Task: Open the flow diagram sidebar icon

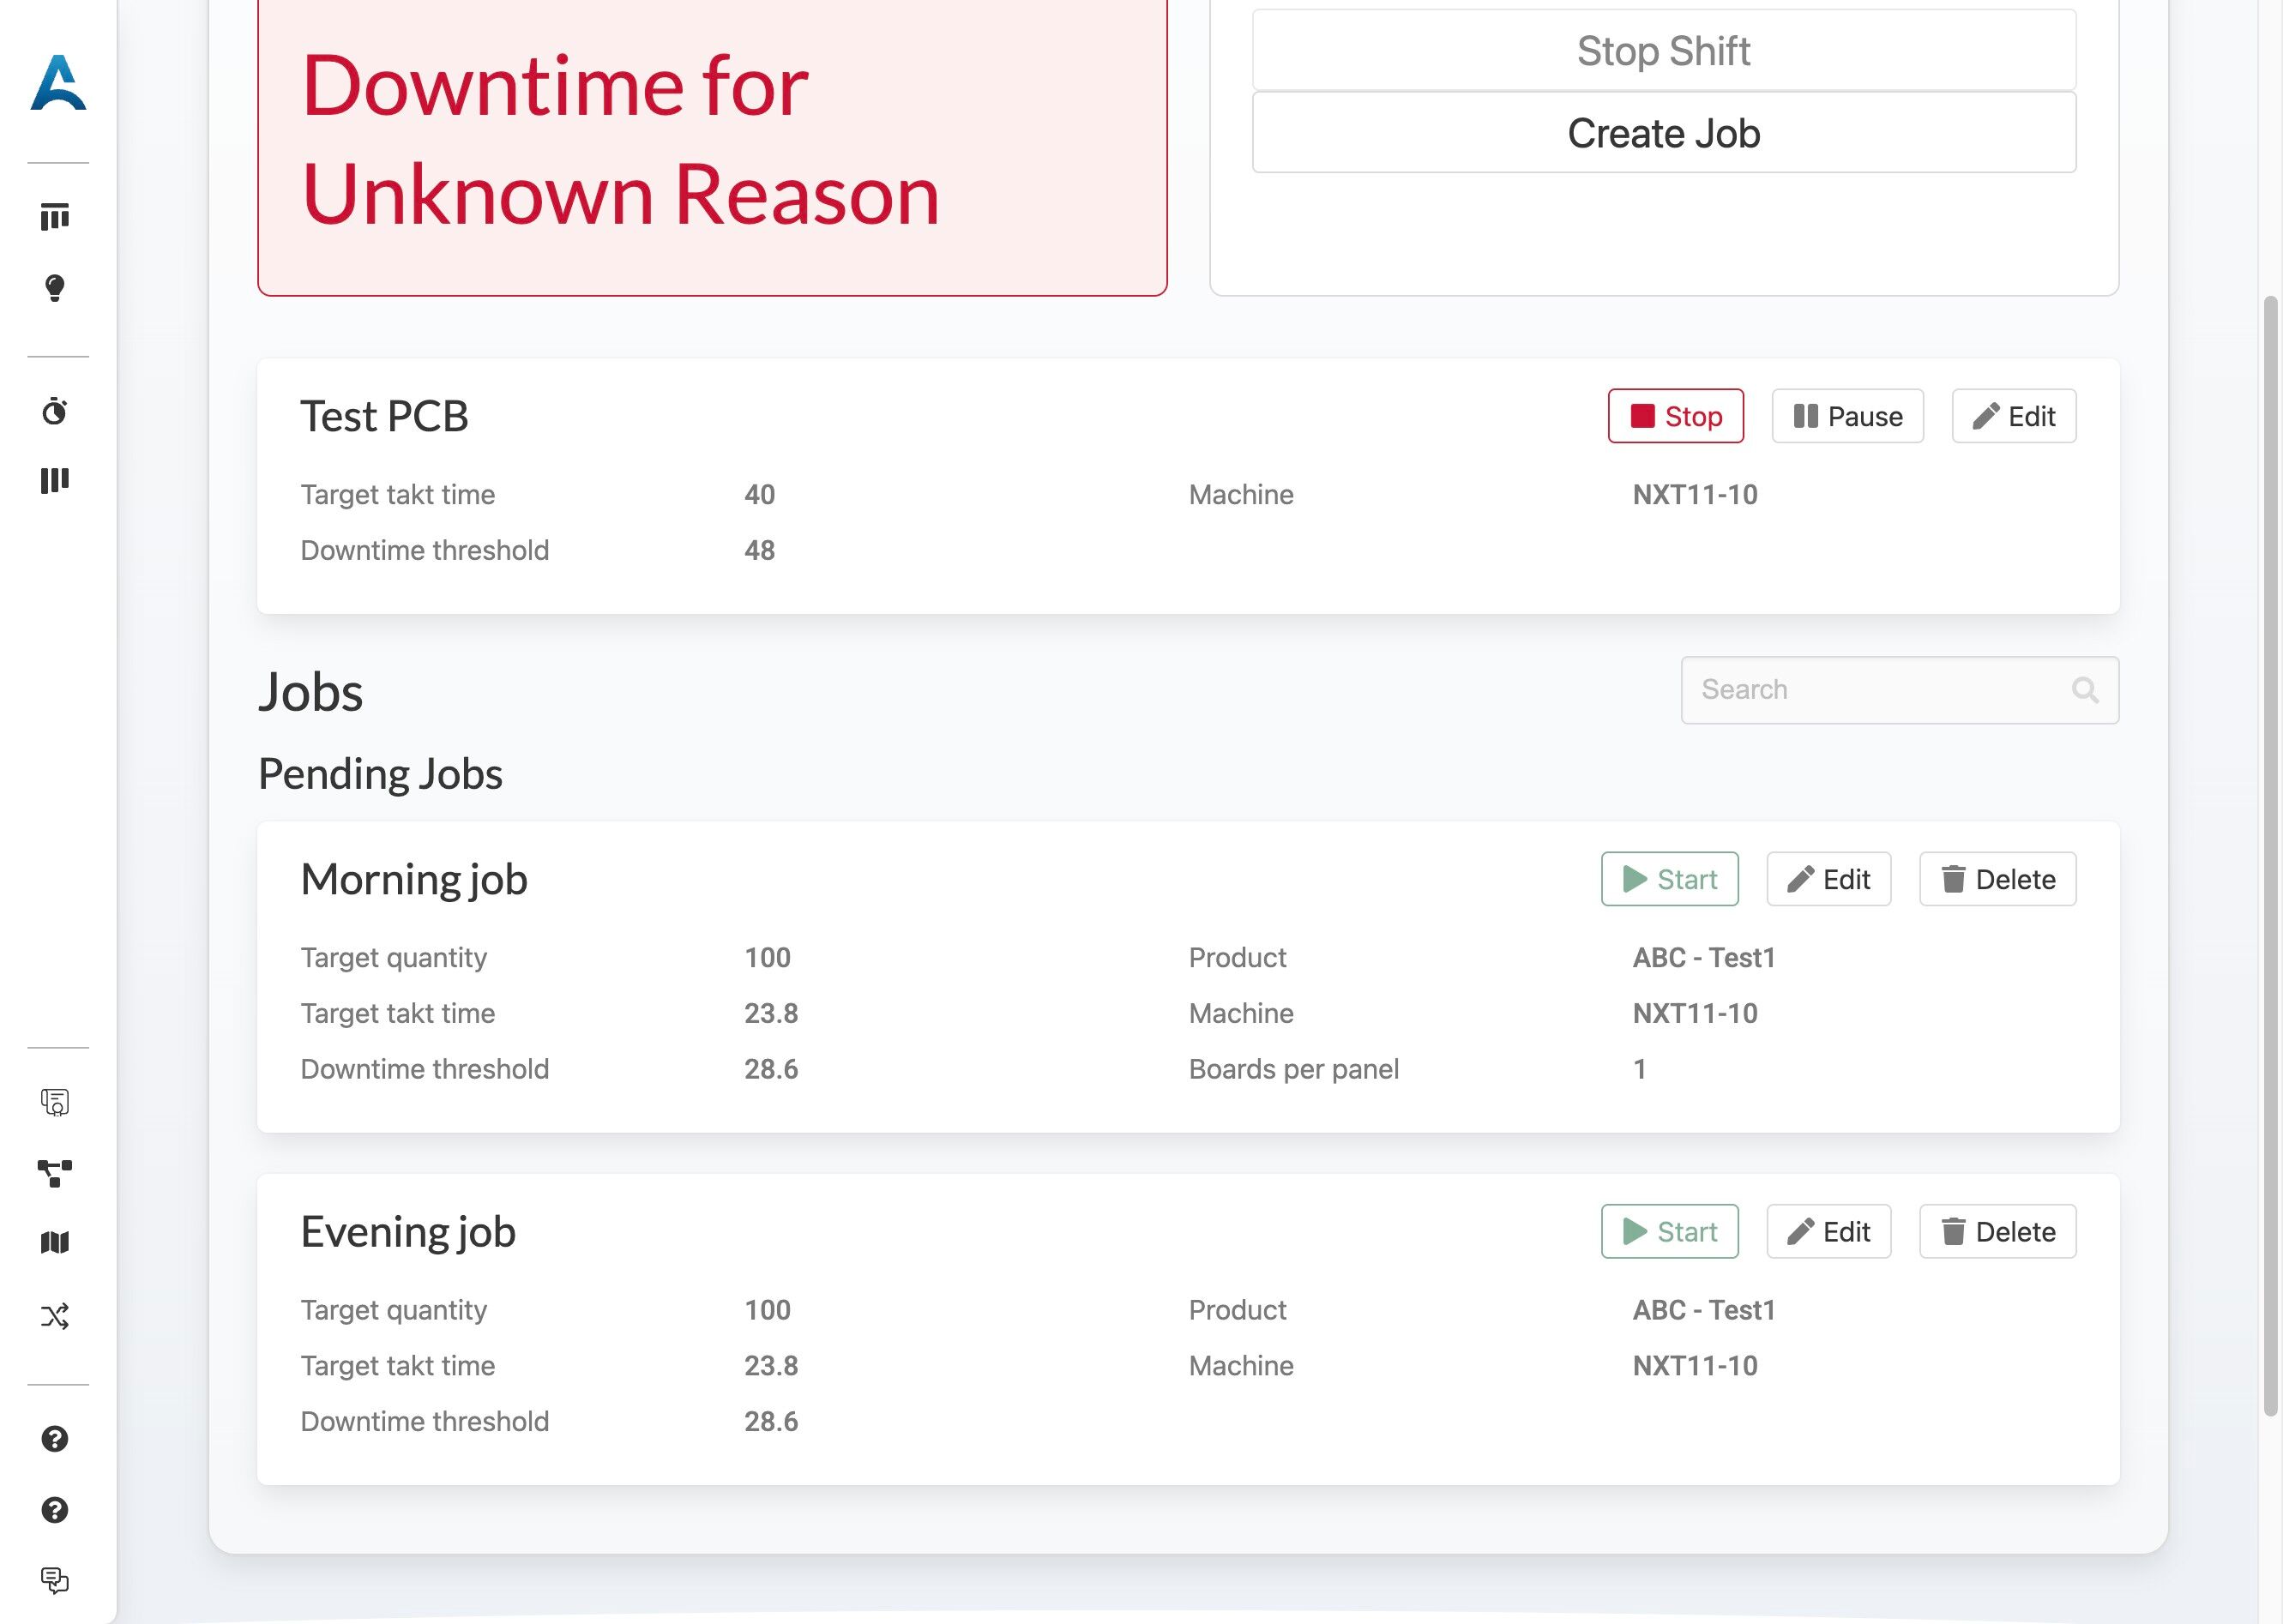Action: point(55,1172)
